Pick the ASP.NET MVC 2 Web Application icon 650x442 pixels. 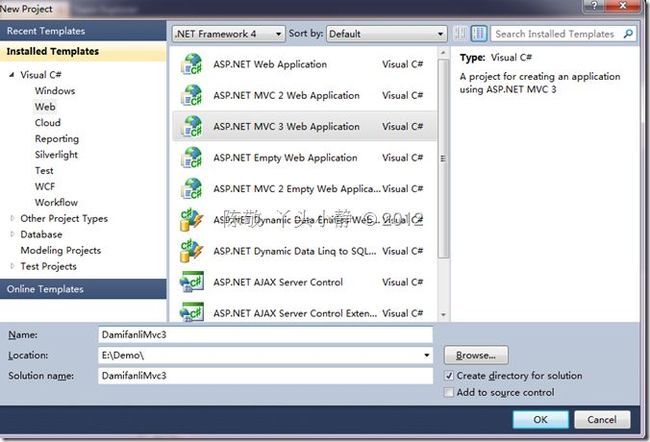pyautogui.click(x=192, y=95)
